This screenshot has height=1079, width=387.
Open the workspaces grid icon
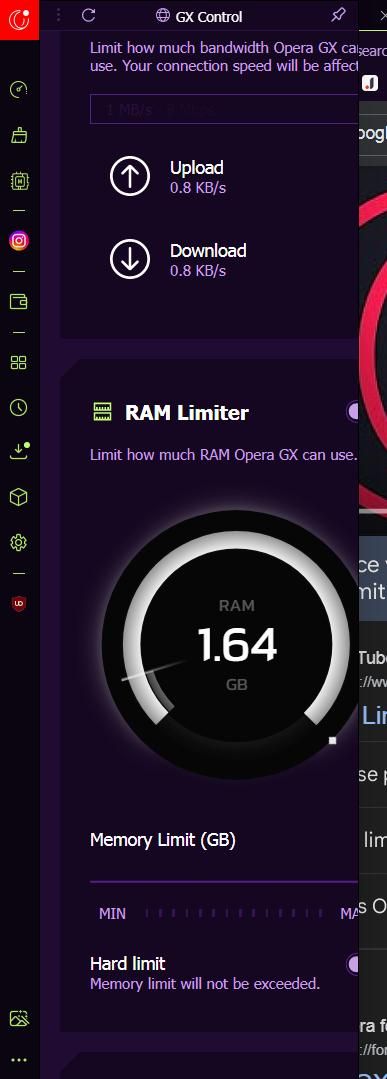click(x=19, y=363)
